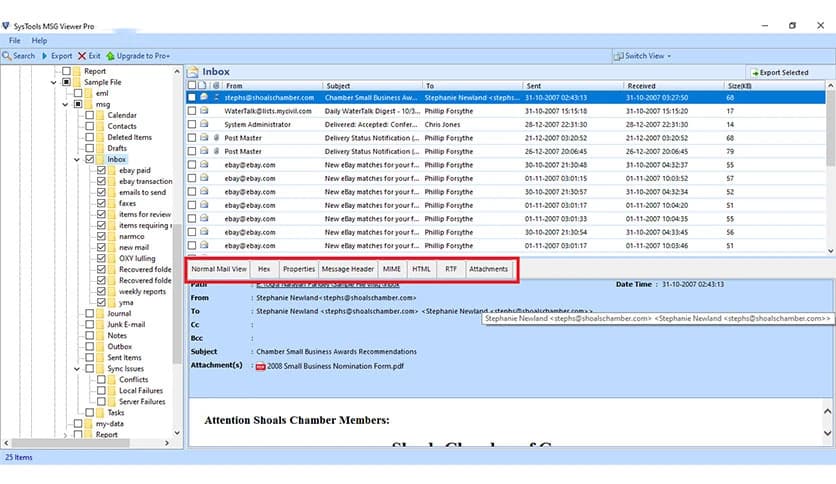Switch to the Hex tab
The image size is (836, 484).
click(x=264, y=269)
